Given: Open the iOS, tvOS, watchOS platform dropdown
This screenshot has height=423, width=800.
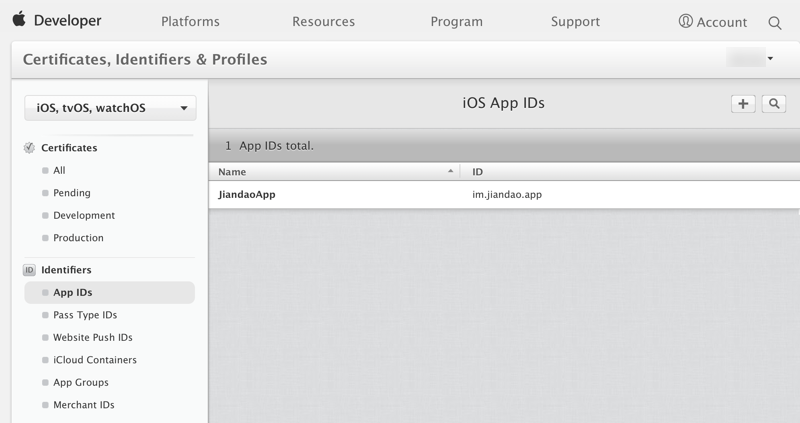Looking at the screenshot, I should click(110, 108).
